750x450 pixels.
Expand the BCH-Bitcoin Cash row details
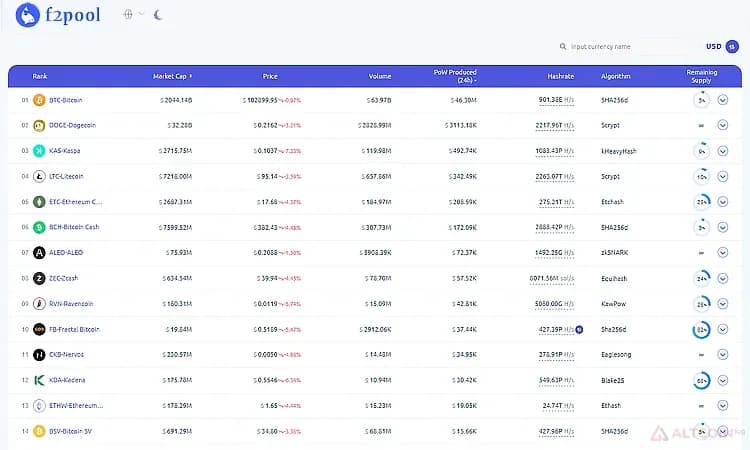click(x=723, y=227)
